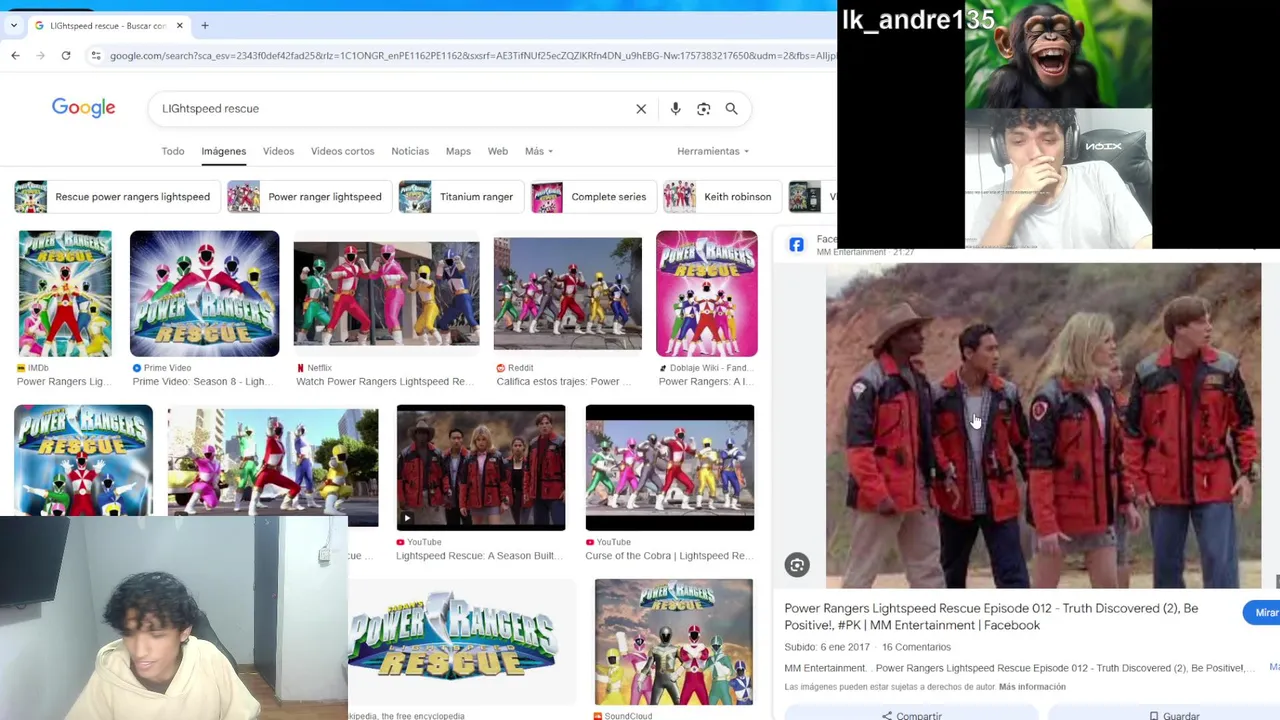This screenshot has width=1280, height=720.
Task: Clear the search box with X icon
Action: coord(641,109)
